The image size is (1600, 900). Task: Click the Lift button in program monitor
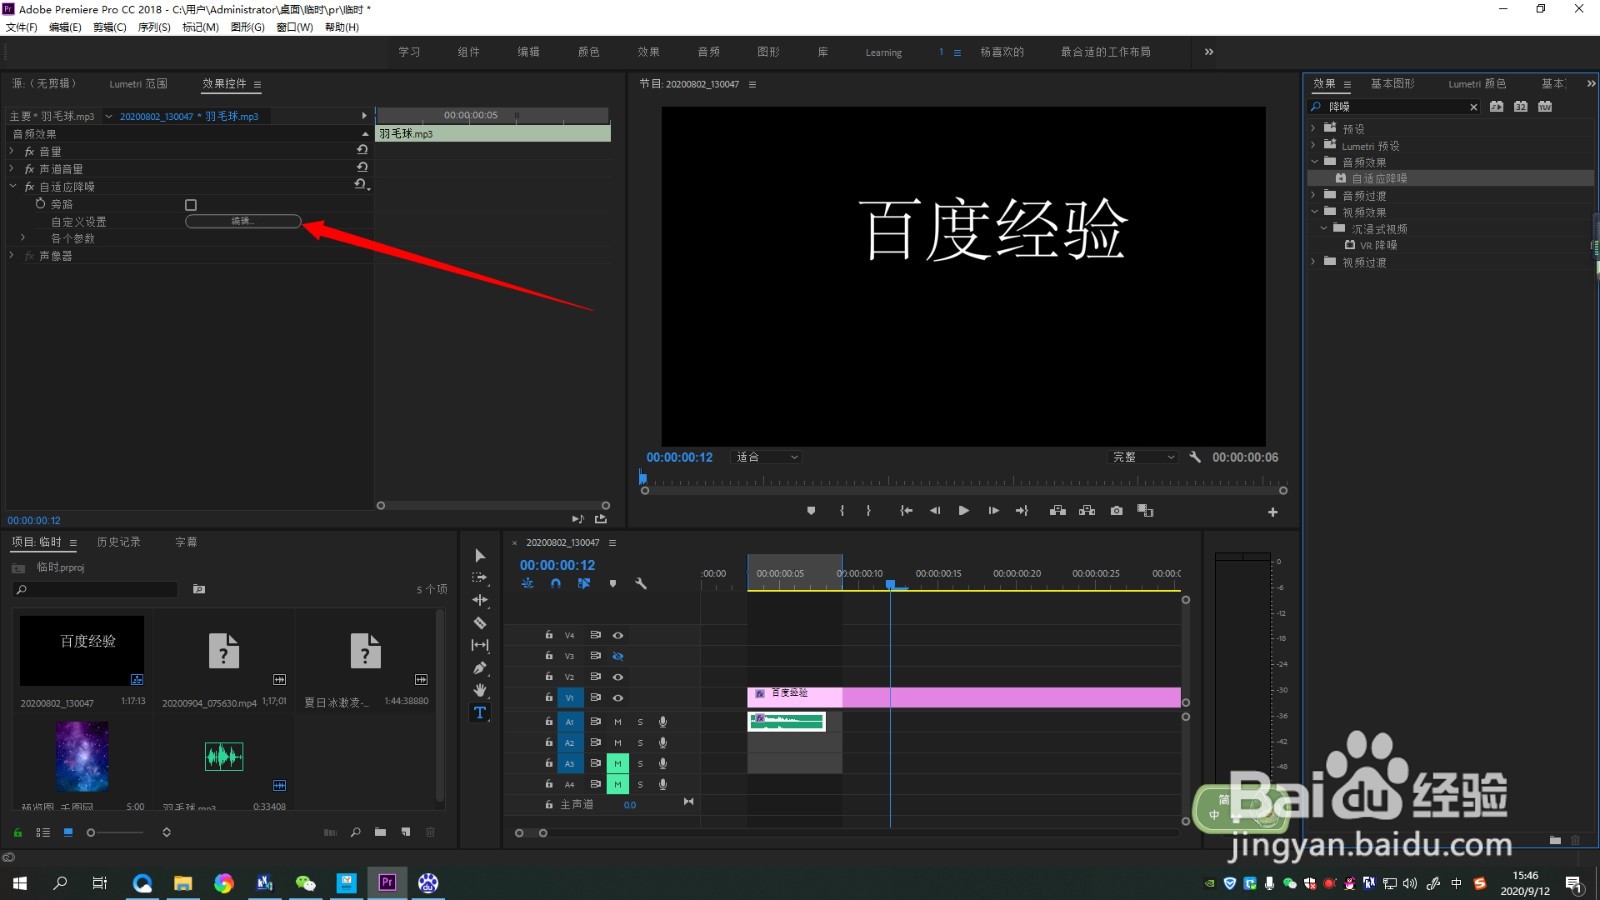coord(1057,511)
